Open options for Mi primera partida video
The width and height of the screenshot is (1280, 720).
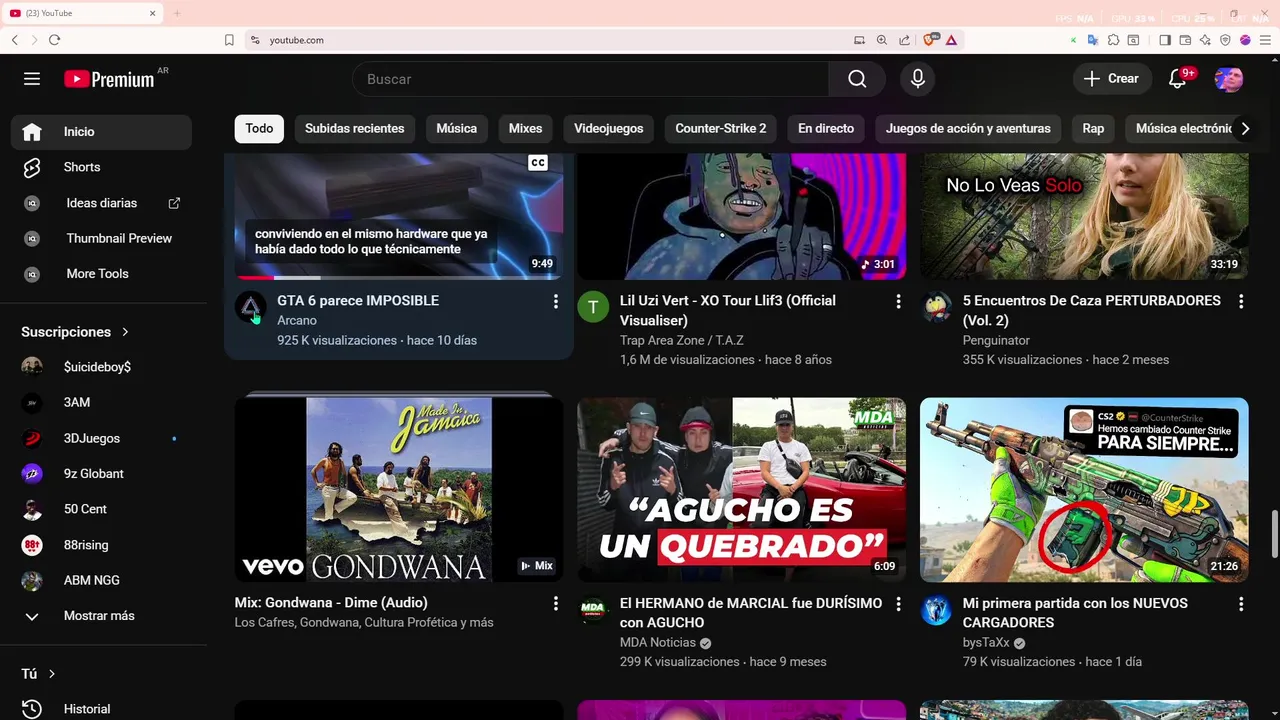(1241, 604)
